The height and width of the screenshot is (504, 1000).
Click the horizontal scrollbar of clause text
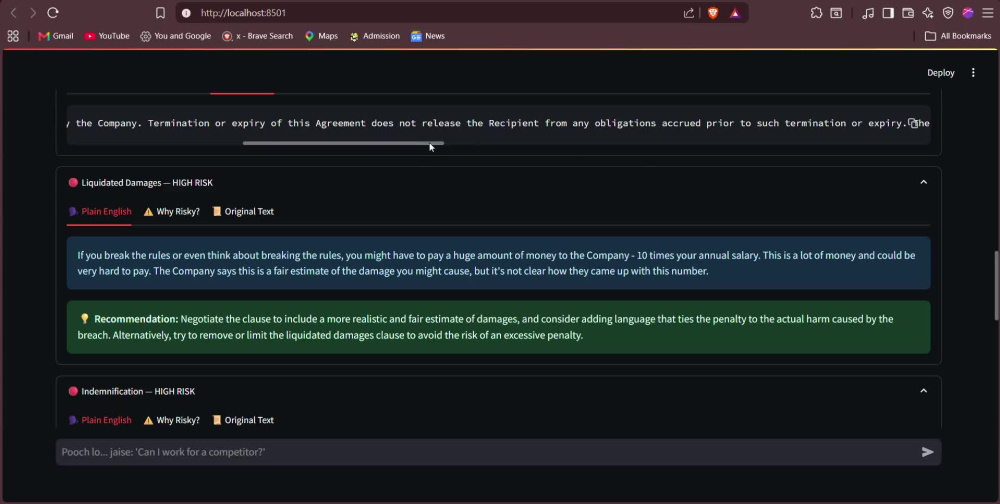343,143
